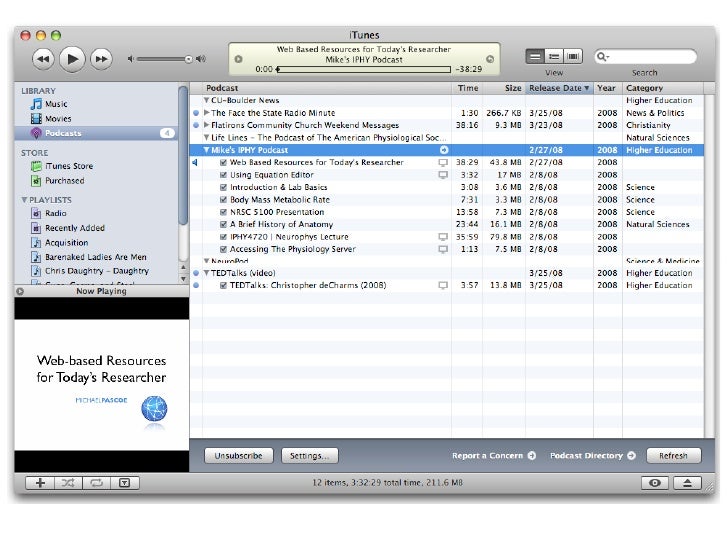Viewport: 728px width, 546px height.
Task: Click the low-volume speaker icon
Action: coord(131,59)
